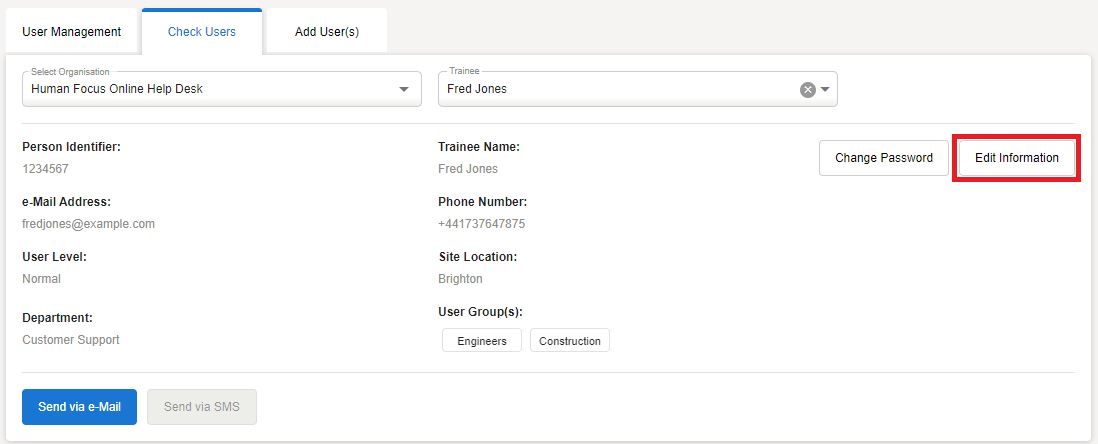
Task: Click the phone number +441737647875
Action: [x=481, y=224]
